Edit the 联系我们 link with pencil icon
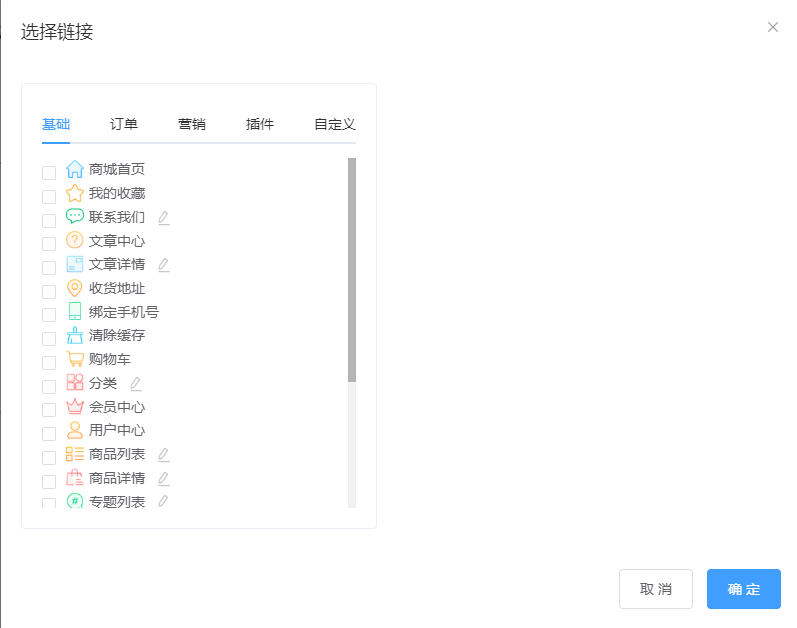Viewport: 797px width, 628px height. 163,217
